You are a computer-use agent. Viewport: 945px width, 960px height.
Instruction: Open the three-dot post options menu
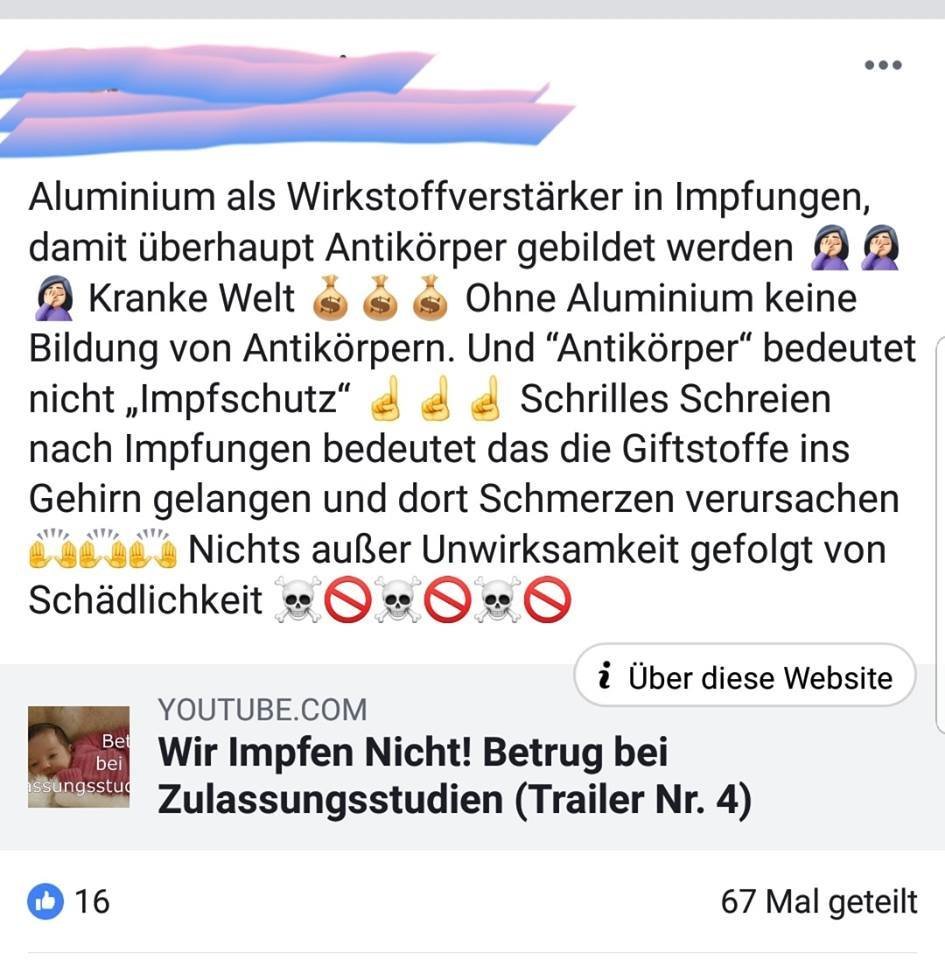[x=883, y=65]
